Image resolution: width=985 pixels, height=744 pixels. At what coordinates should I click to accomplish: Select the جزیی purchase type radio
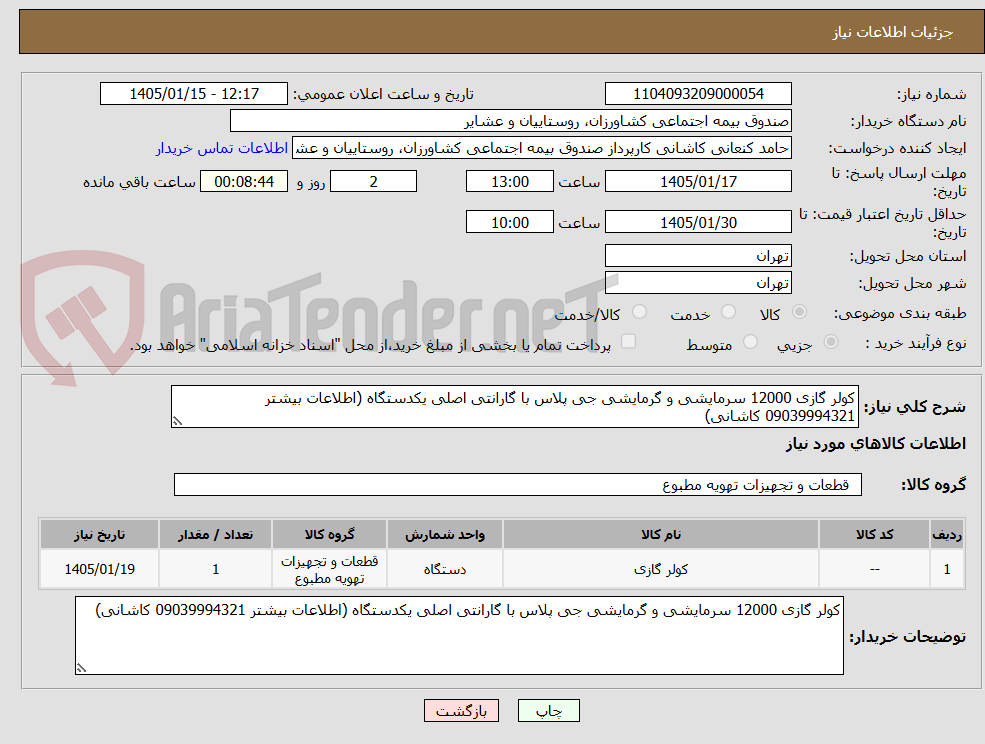click(x=830, y=342)
